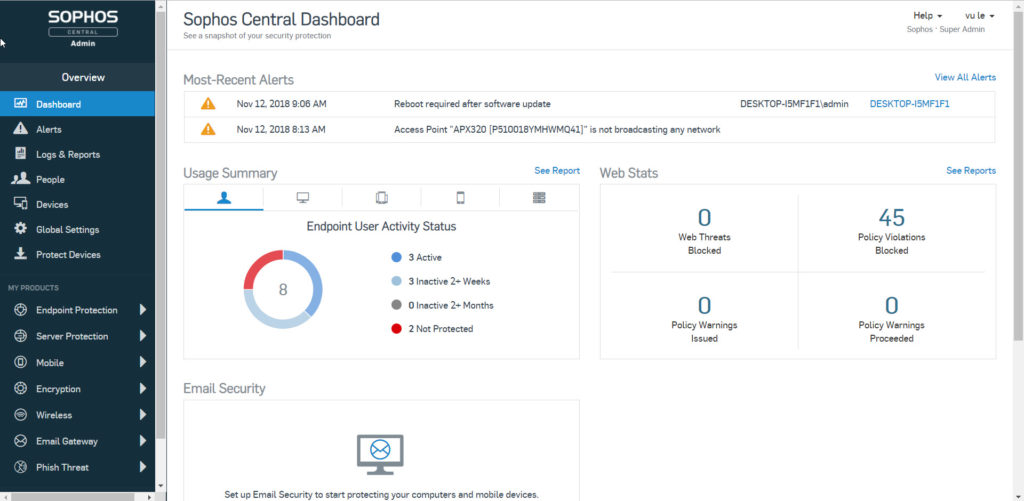Click the gray Inactive 2+ Months legend dot
The width and height of the screenshot is (1024, 501).
click(396, 305)
